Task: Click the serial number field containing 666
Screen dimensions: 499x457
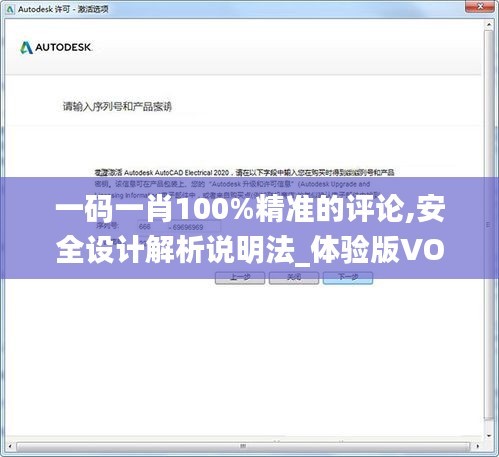Action: [152, 227]
